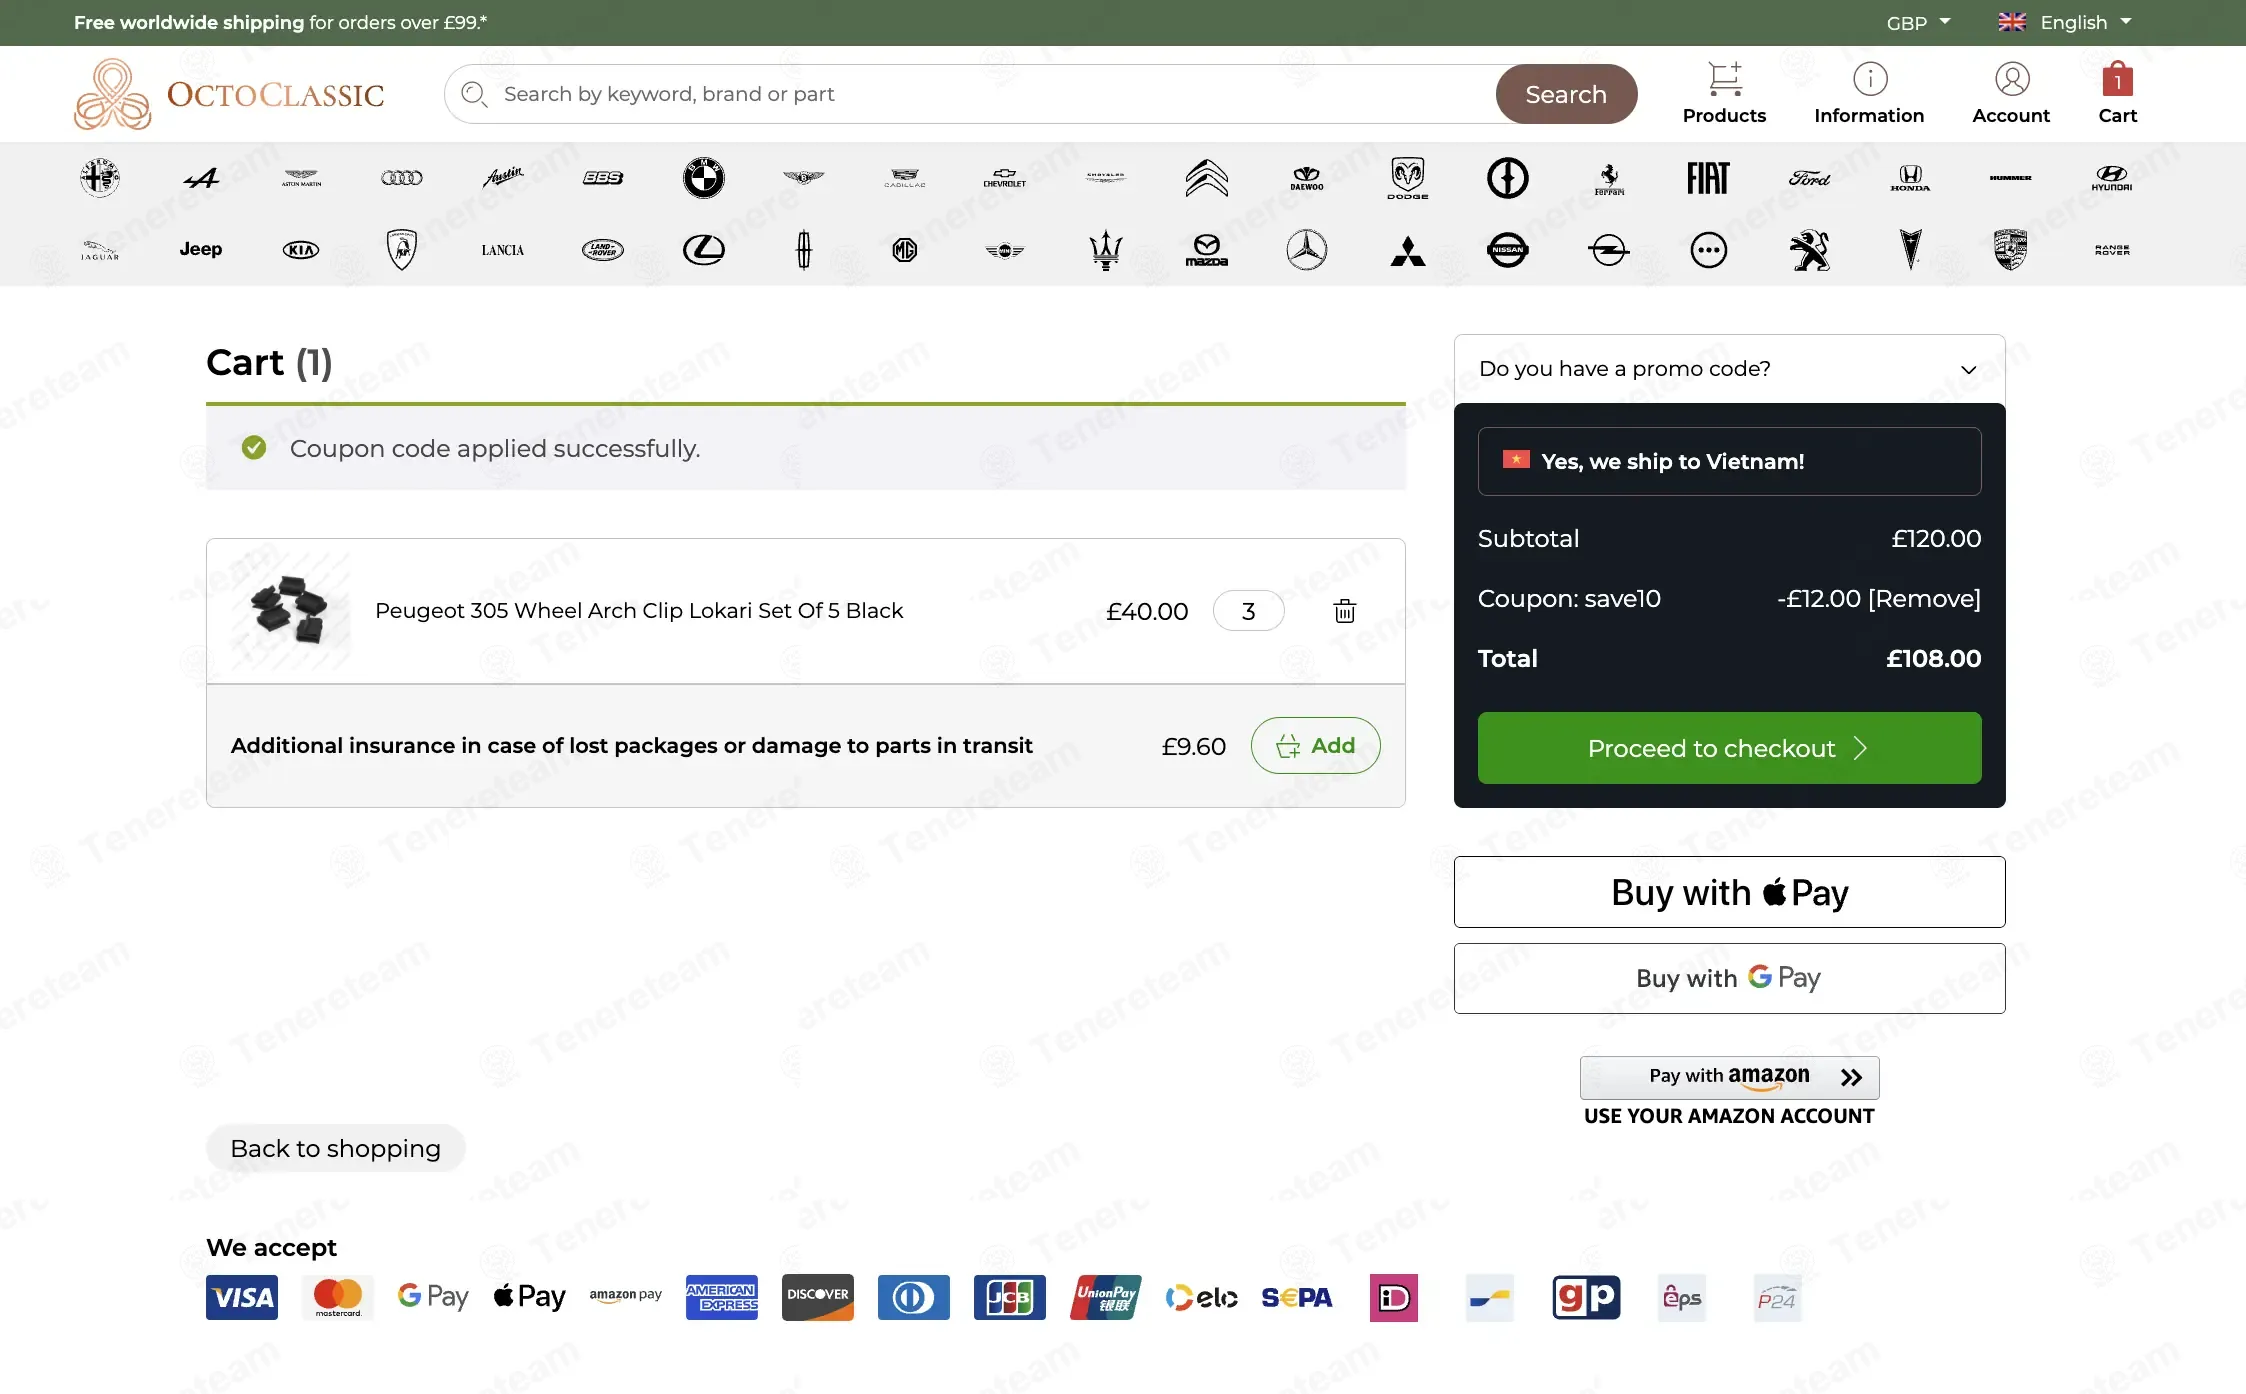Image resolution: width=2246 pixels, height=1394 pixels.
Task: Choose the Jeep brand logo
Action: 201,249
